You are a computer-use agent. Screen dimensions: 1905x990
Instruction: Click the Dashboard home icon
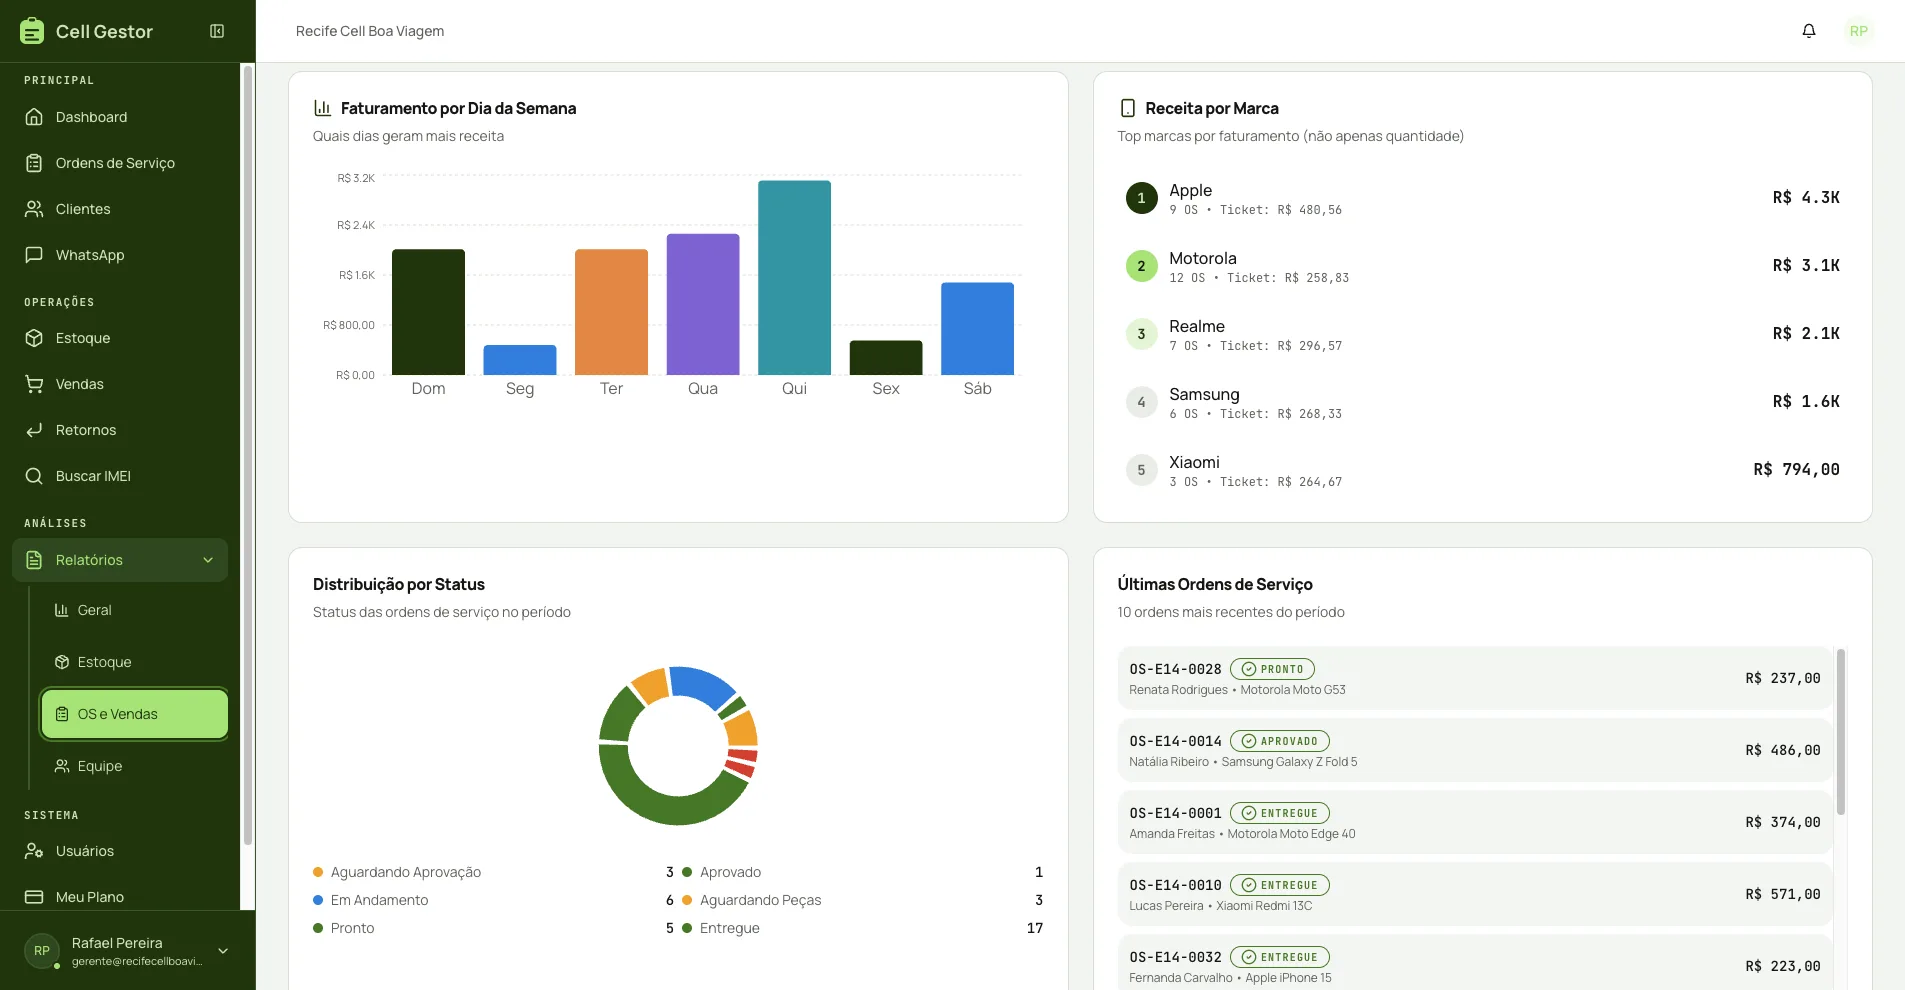(x=34, y=117)
